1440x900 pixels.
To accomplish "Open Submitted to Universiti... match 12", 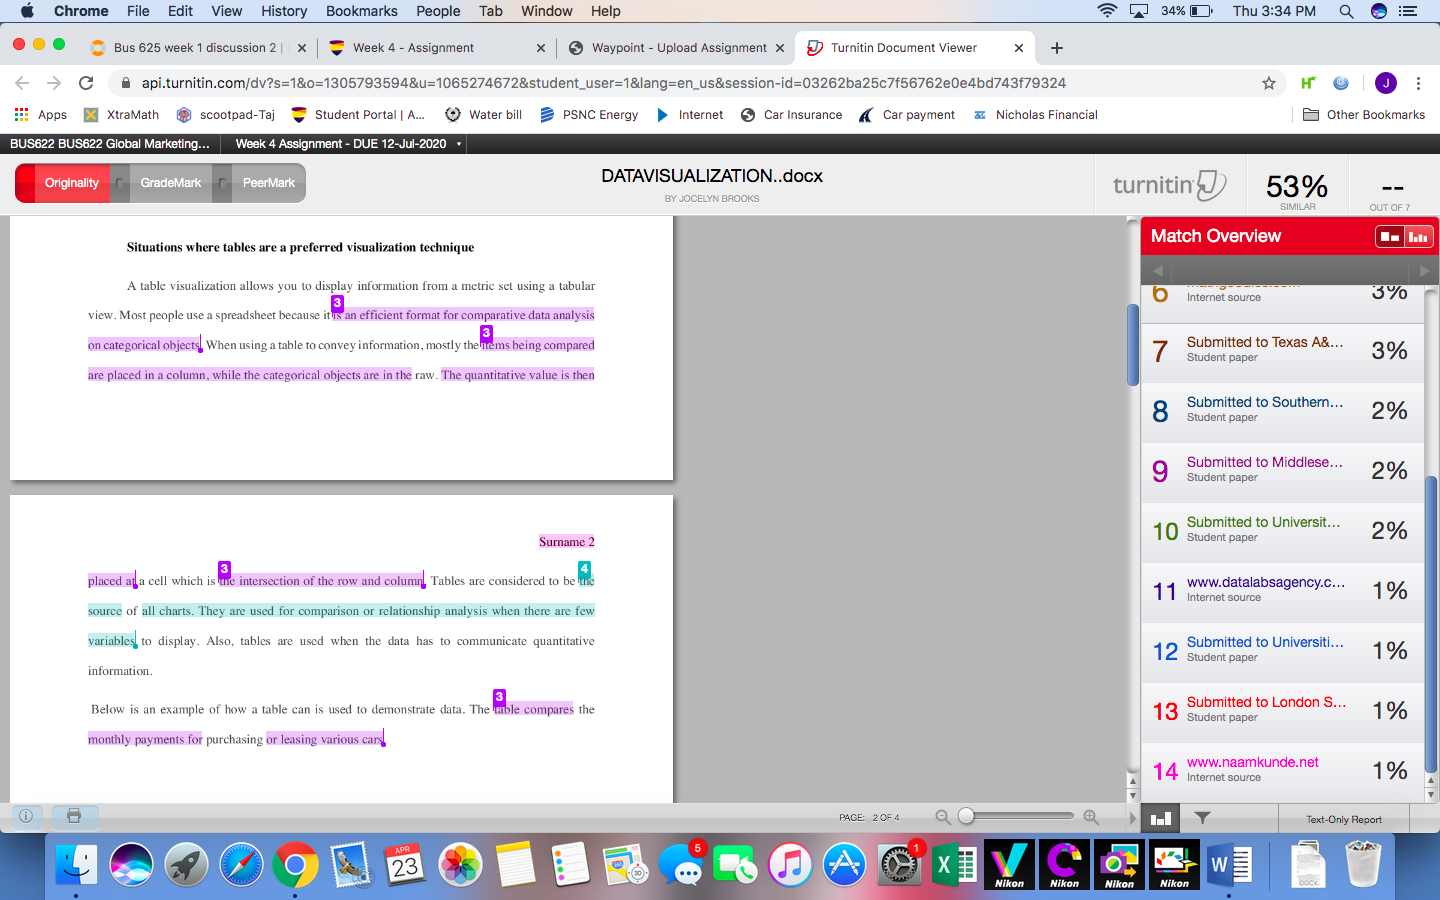I will pos(1283,653).
